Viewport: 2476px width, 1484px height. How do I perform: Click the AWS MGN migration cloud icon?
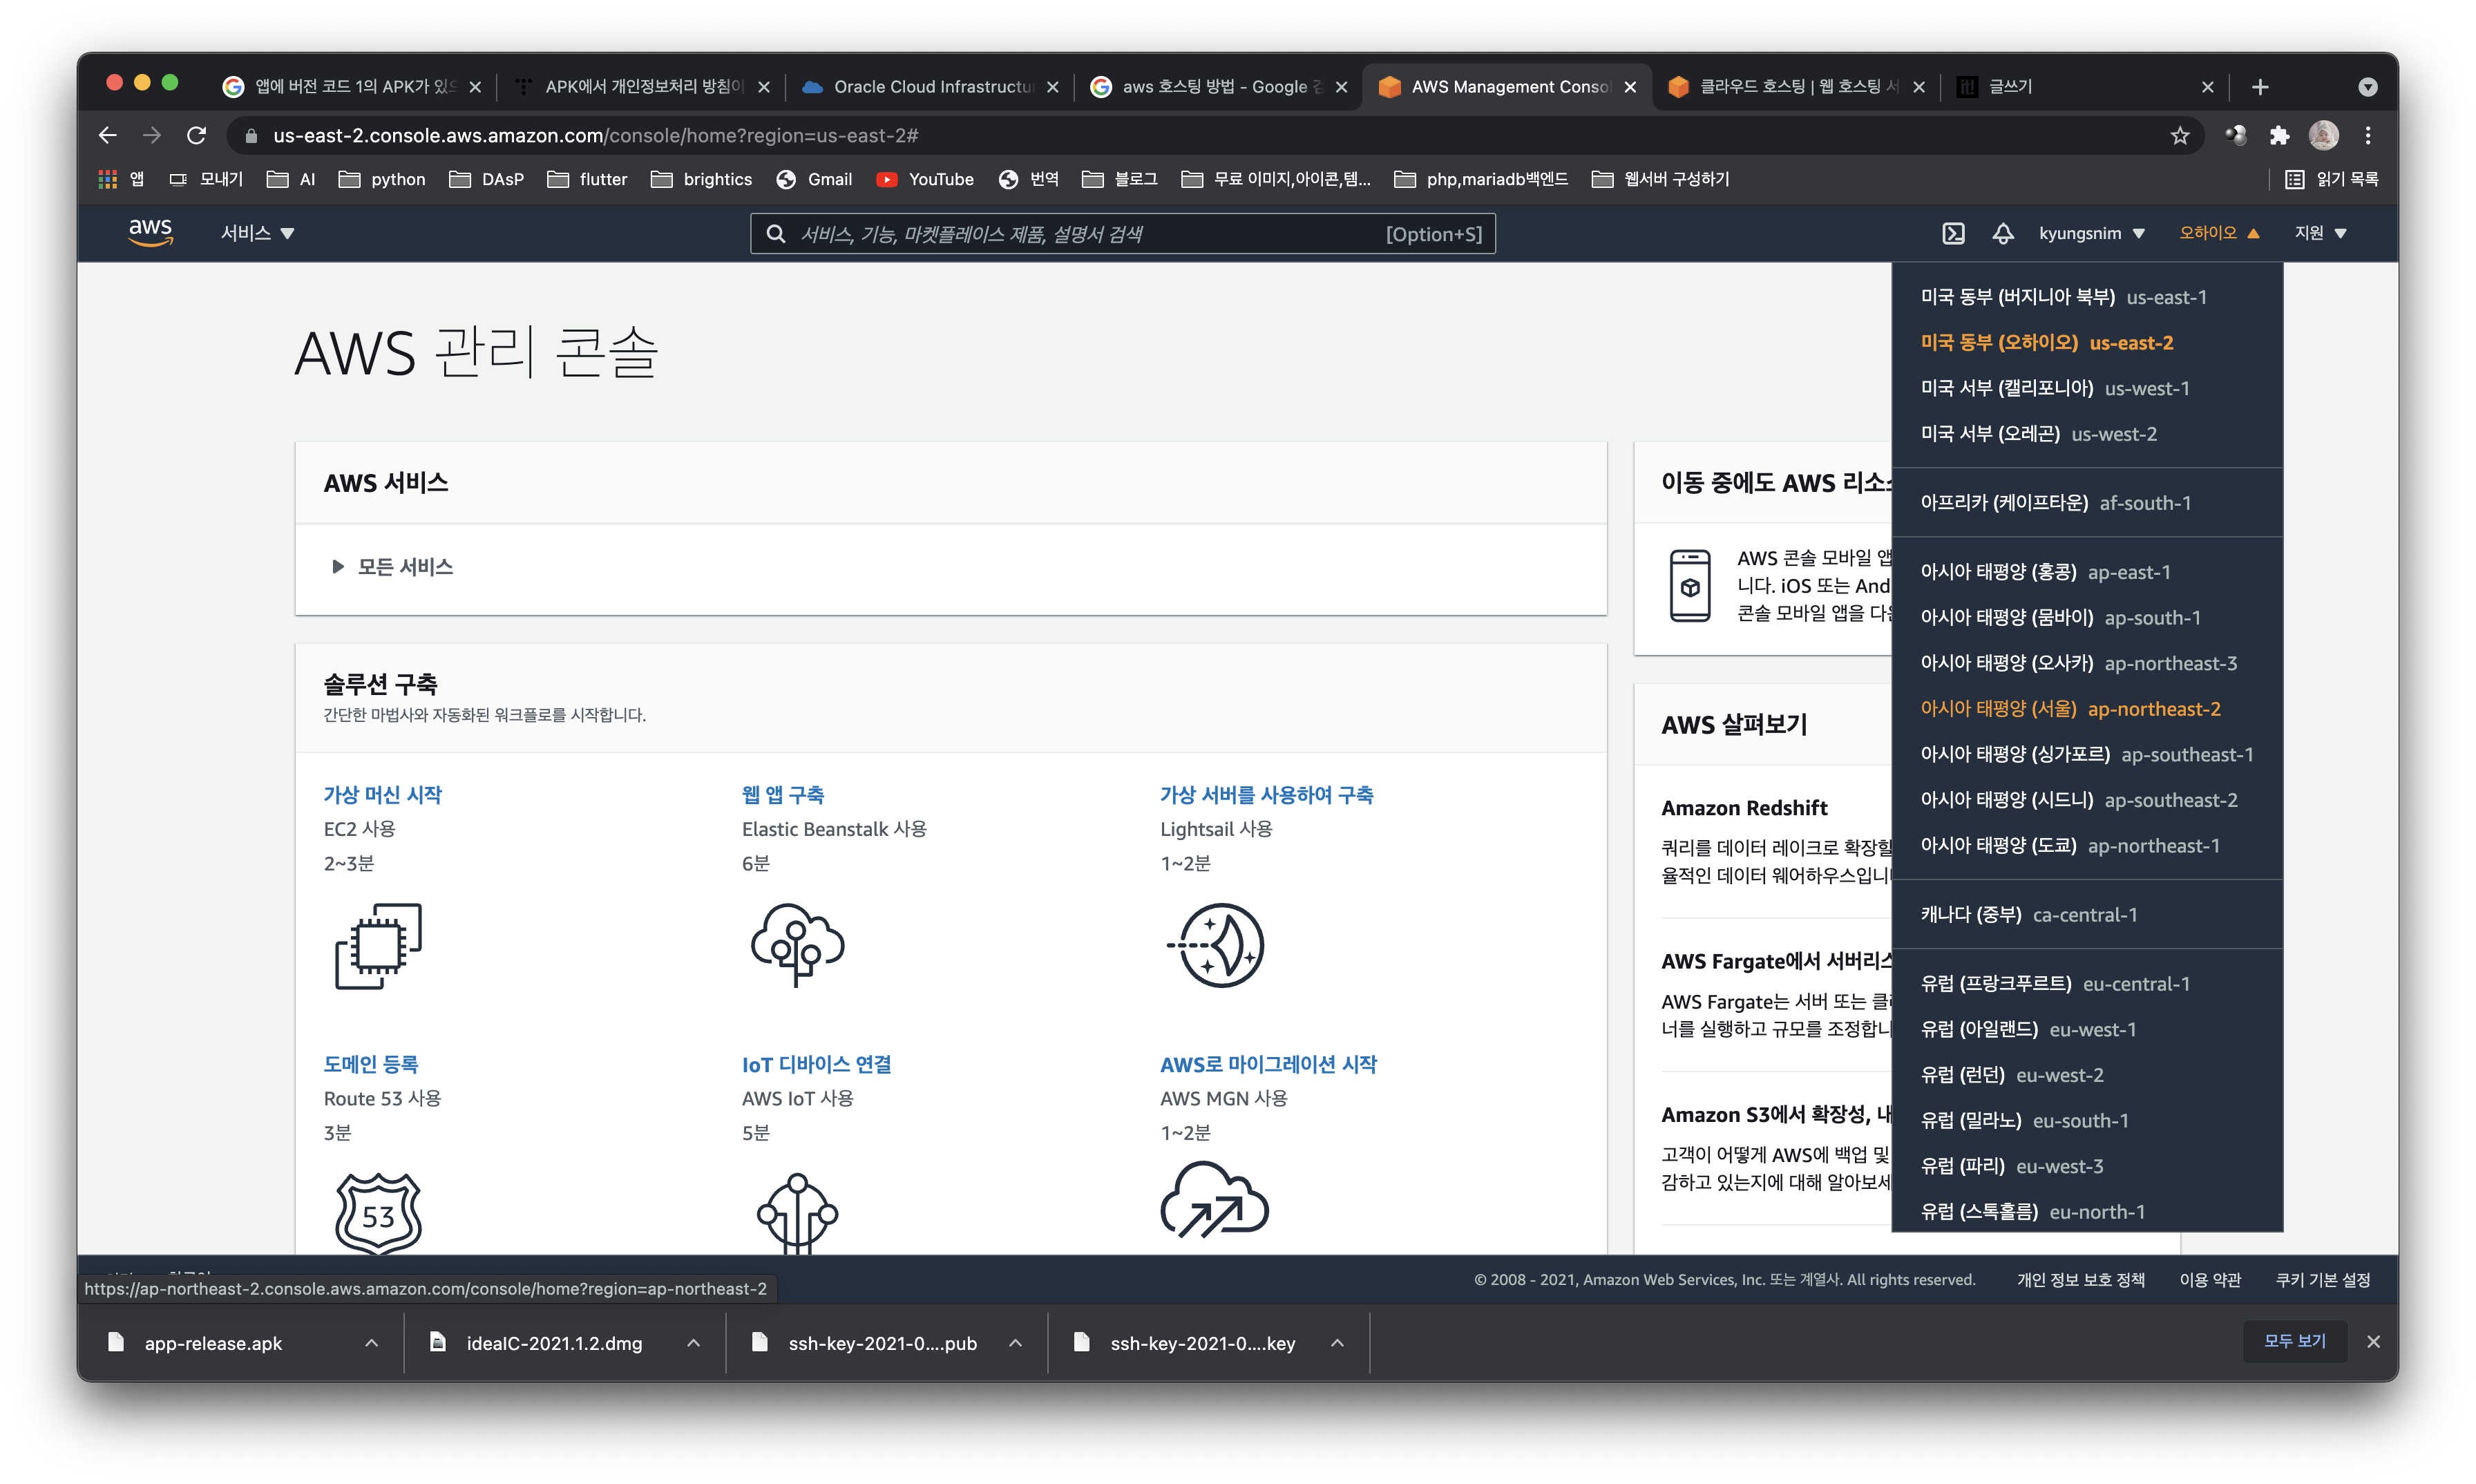tap(1214, 1200)
